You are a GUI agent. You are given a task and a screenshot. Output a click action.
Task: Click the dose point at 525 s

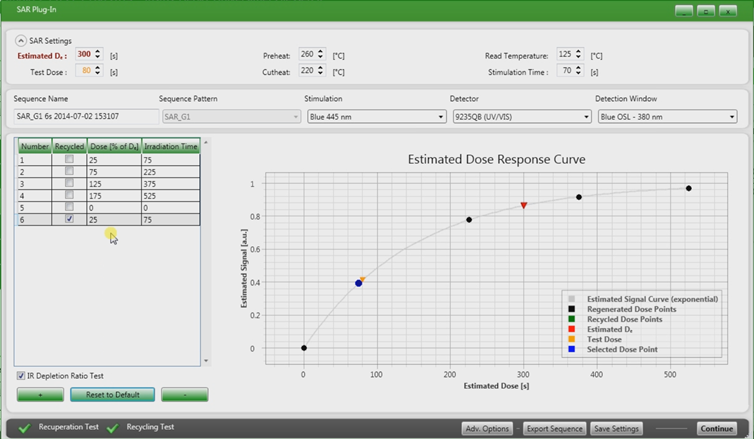[x=689, y=188]
